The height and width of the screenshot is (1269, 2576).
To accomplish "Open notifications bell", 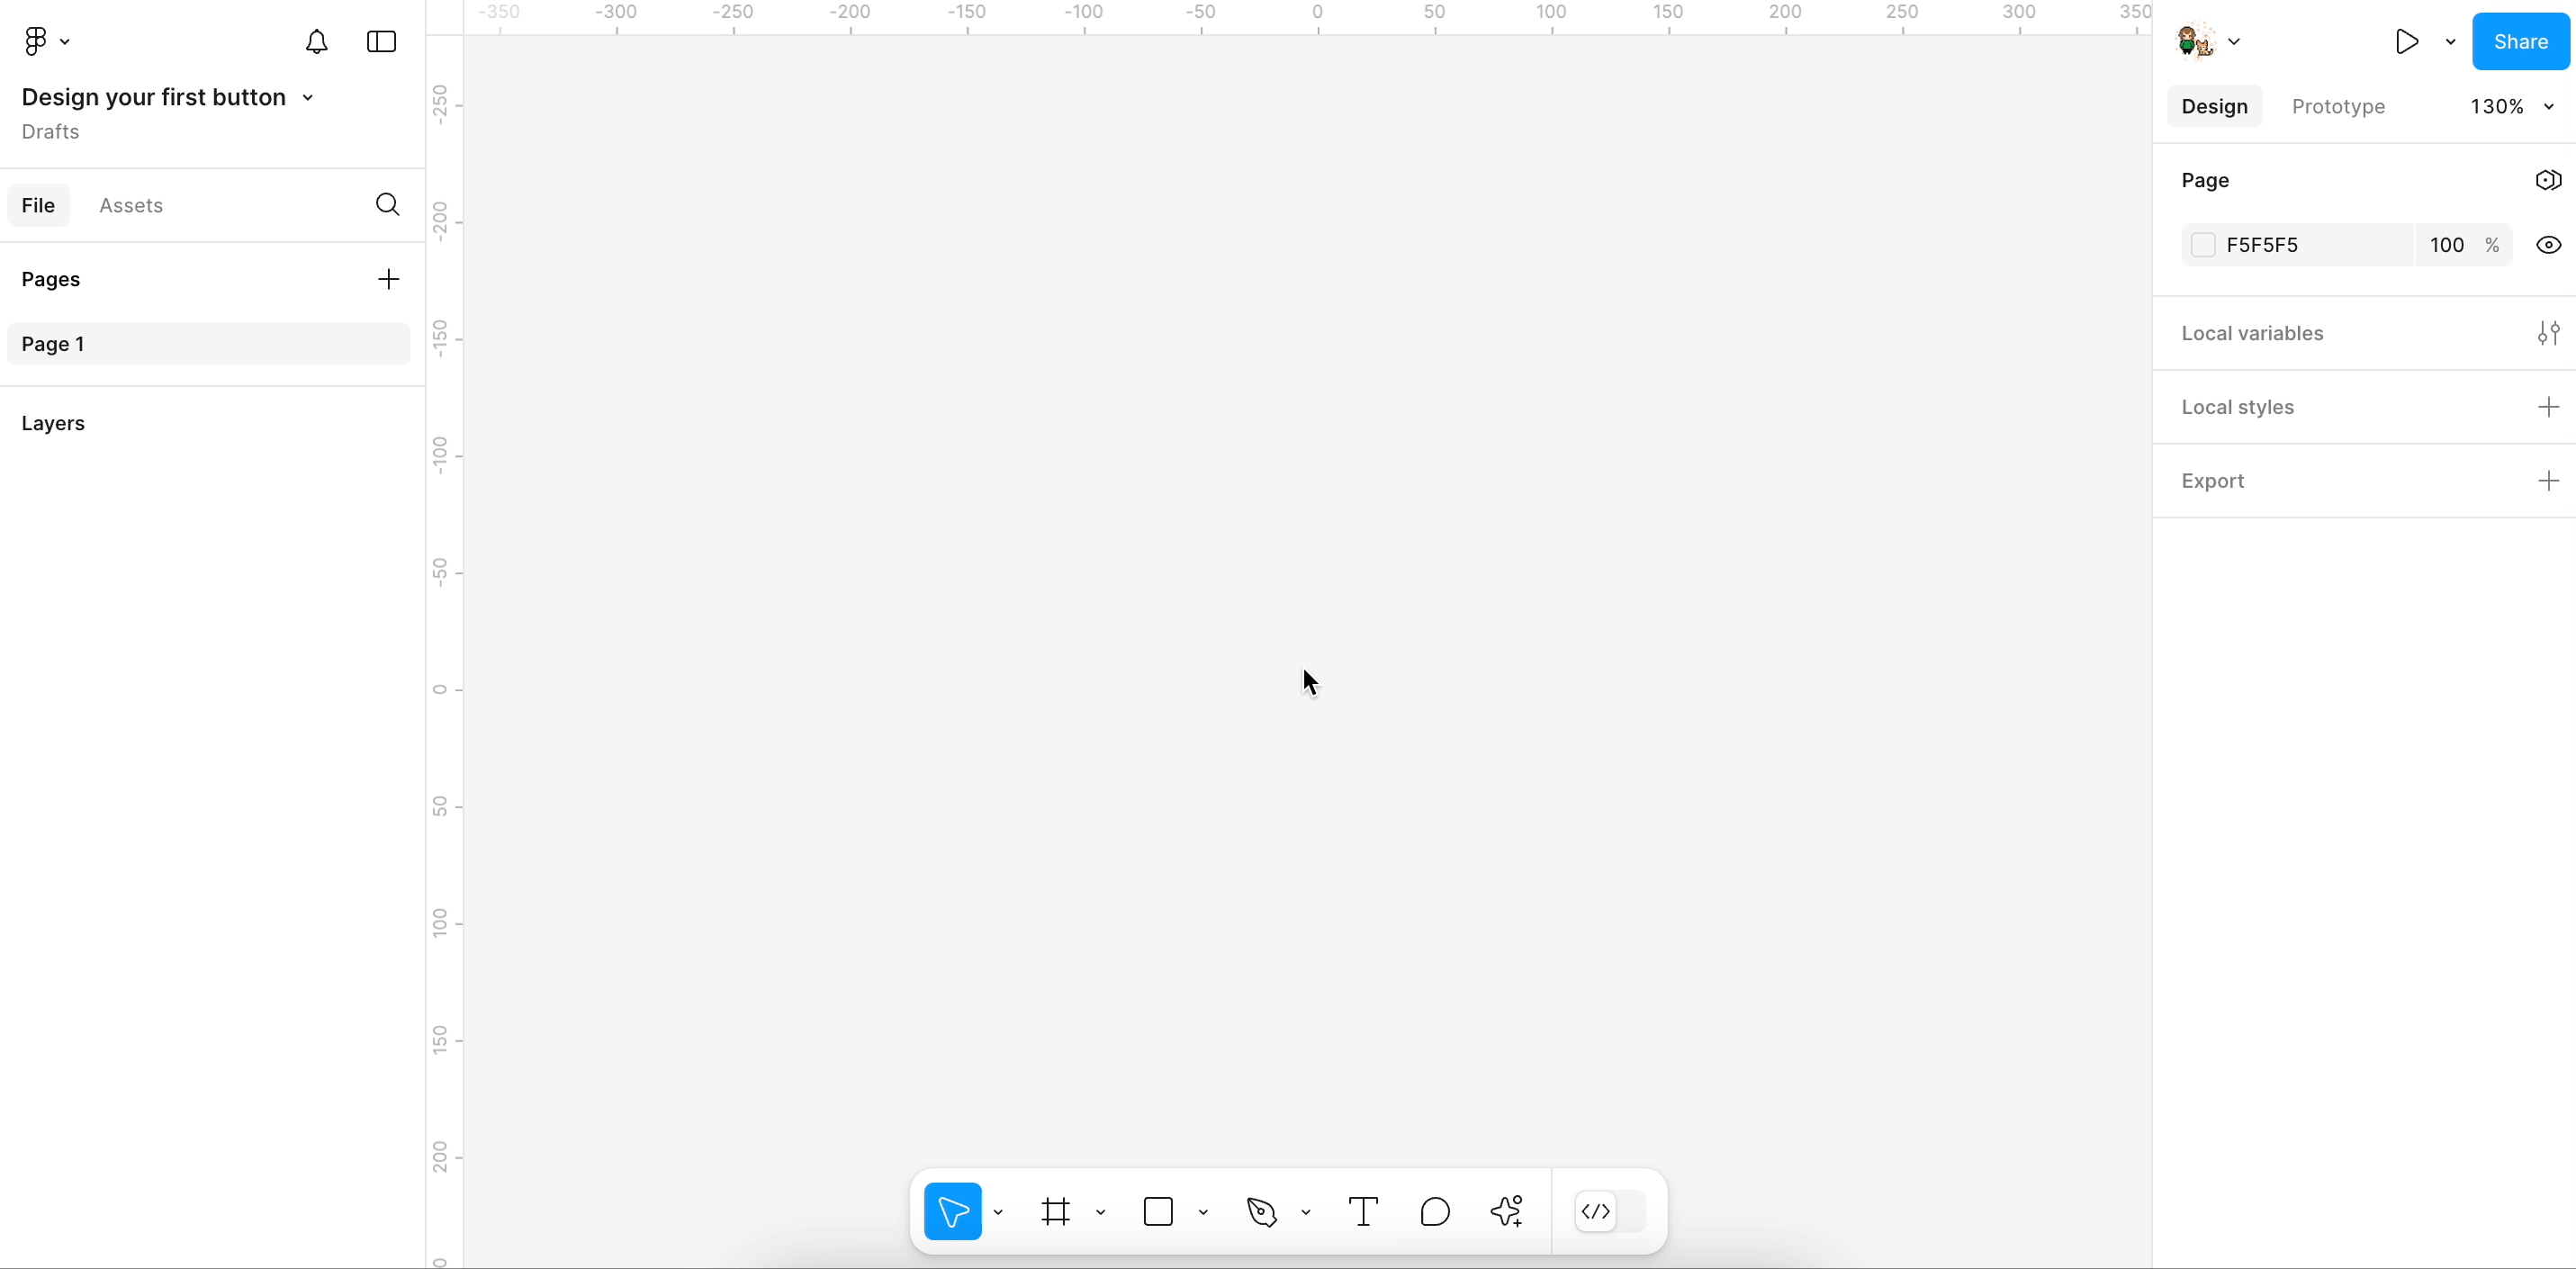I will coord(316,42).
